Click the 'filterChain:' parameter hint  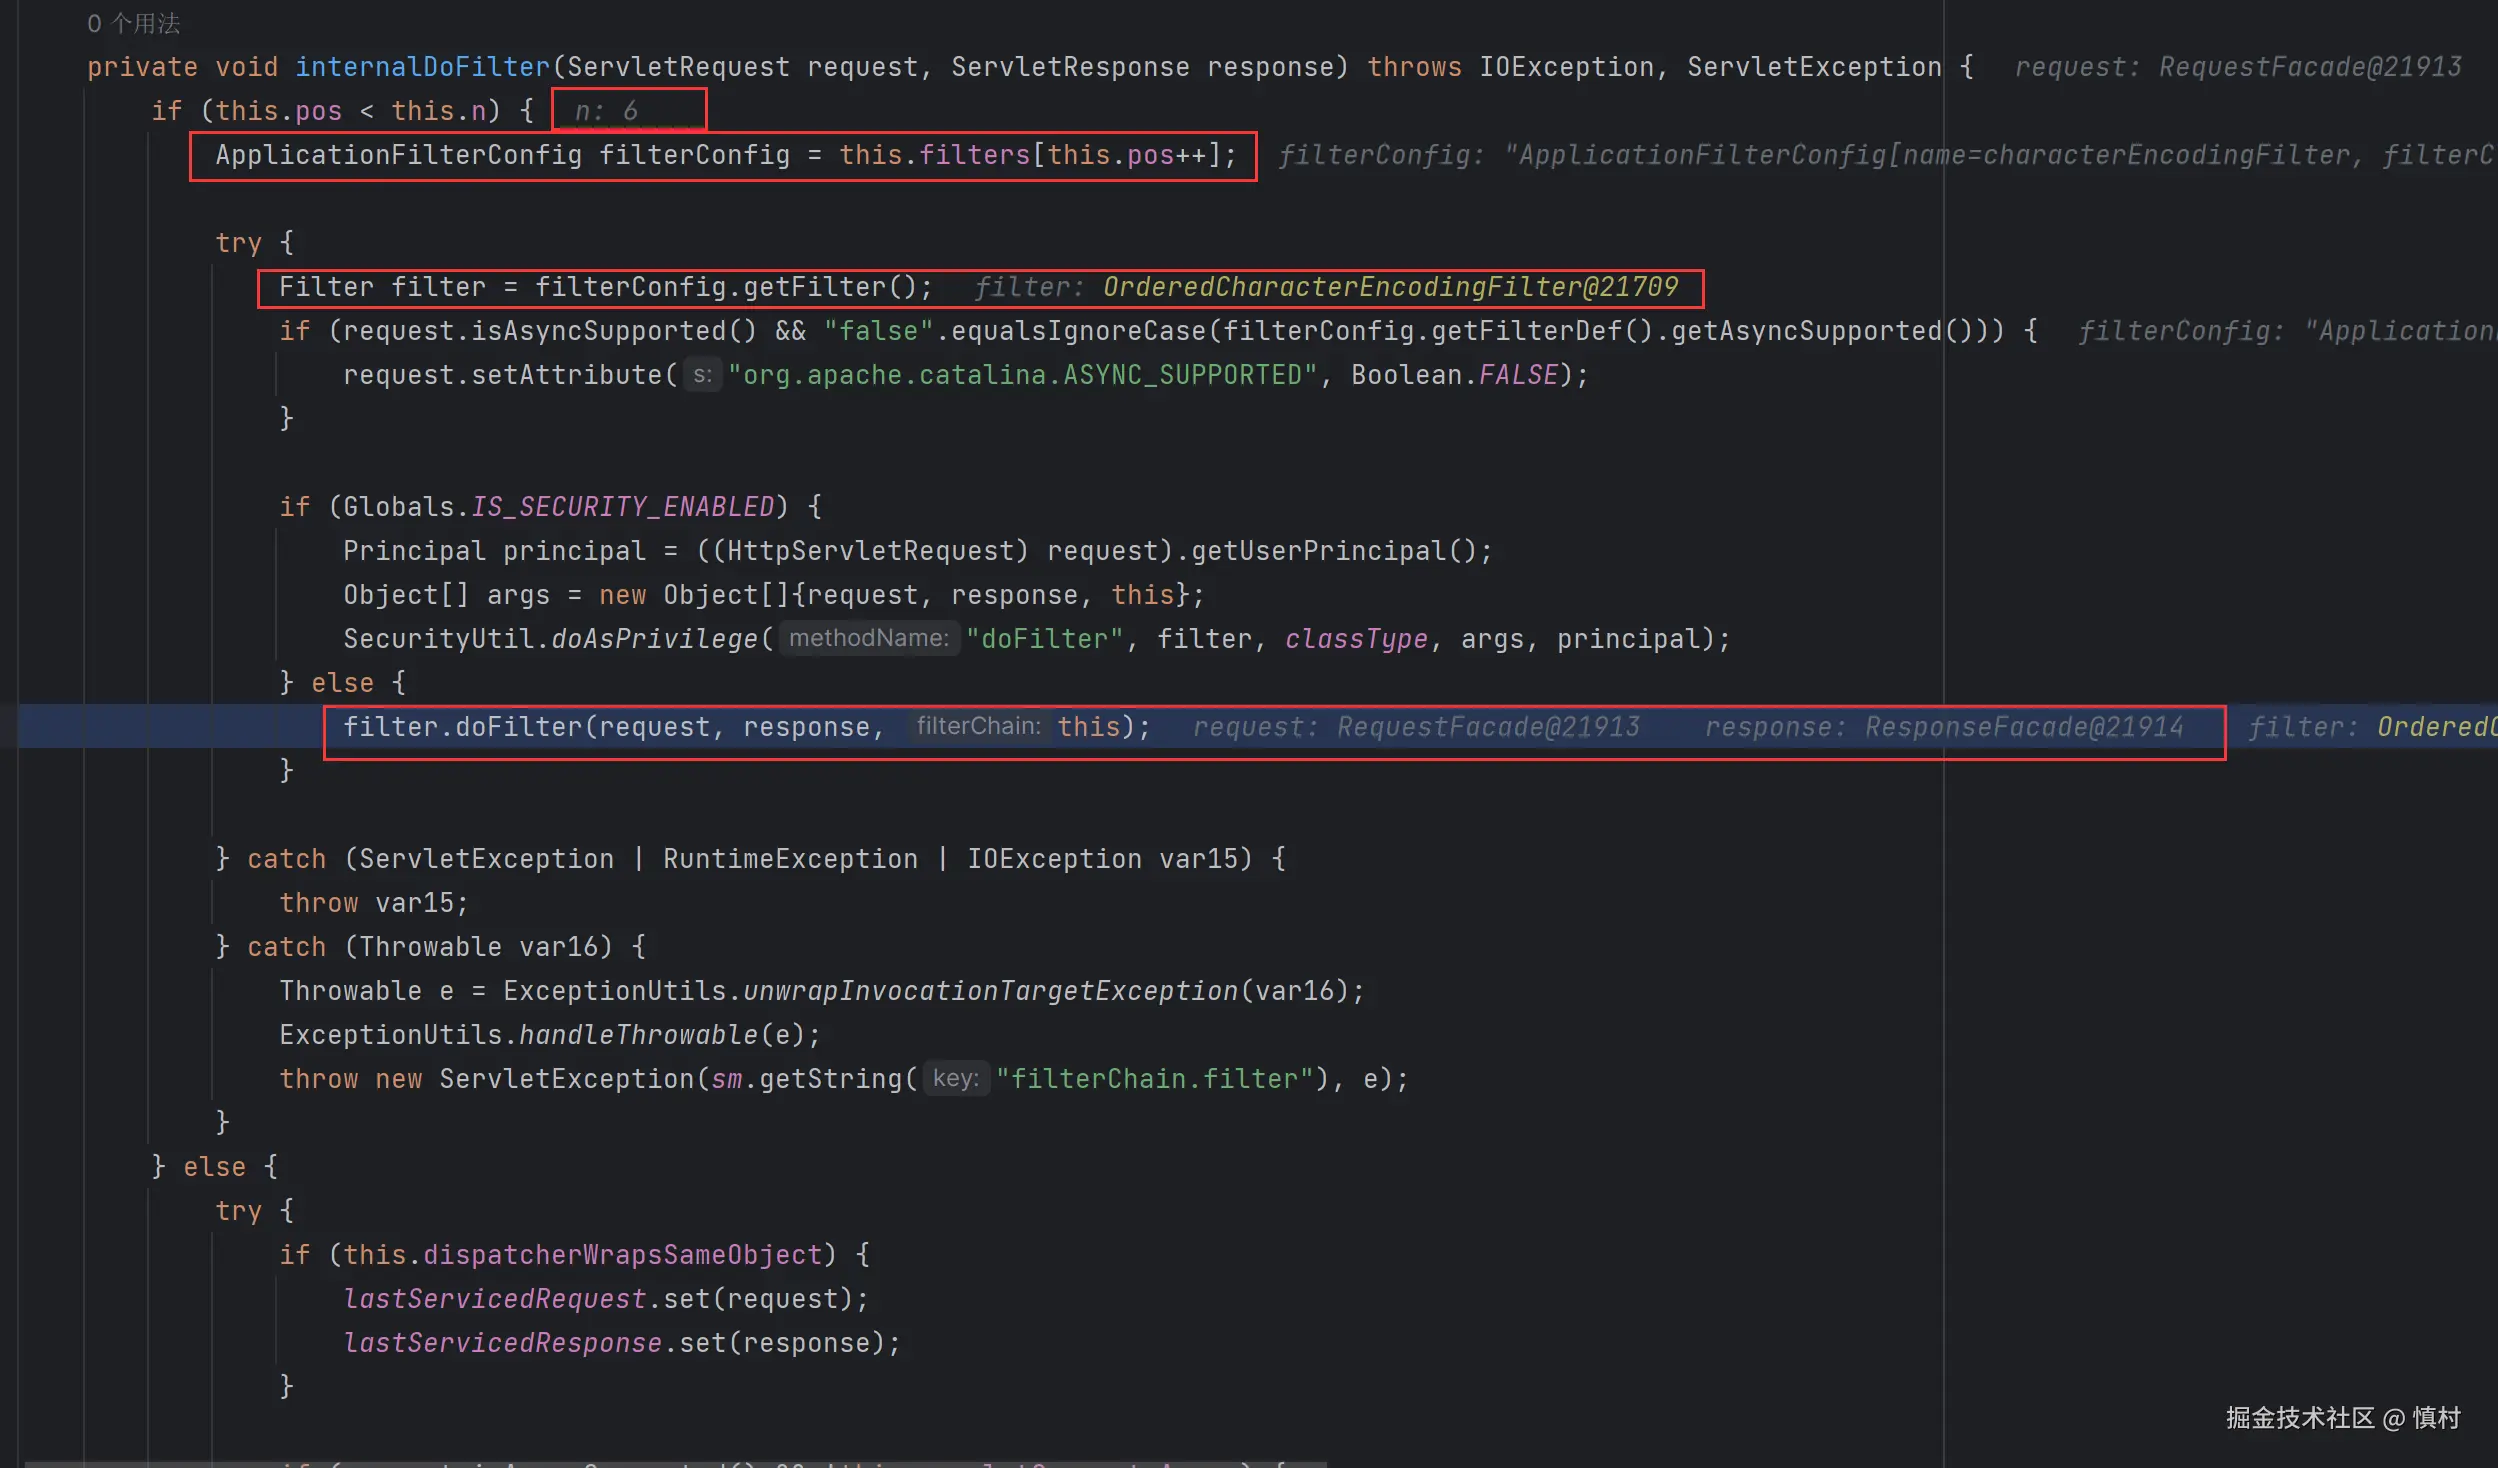click(978, 726)
